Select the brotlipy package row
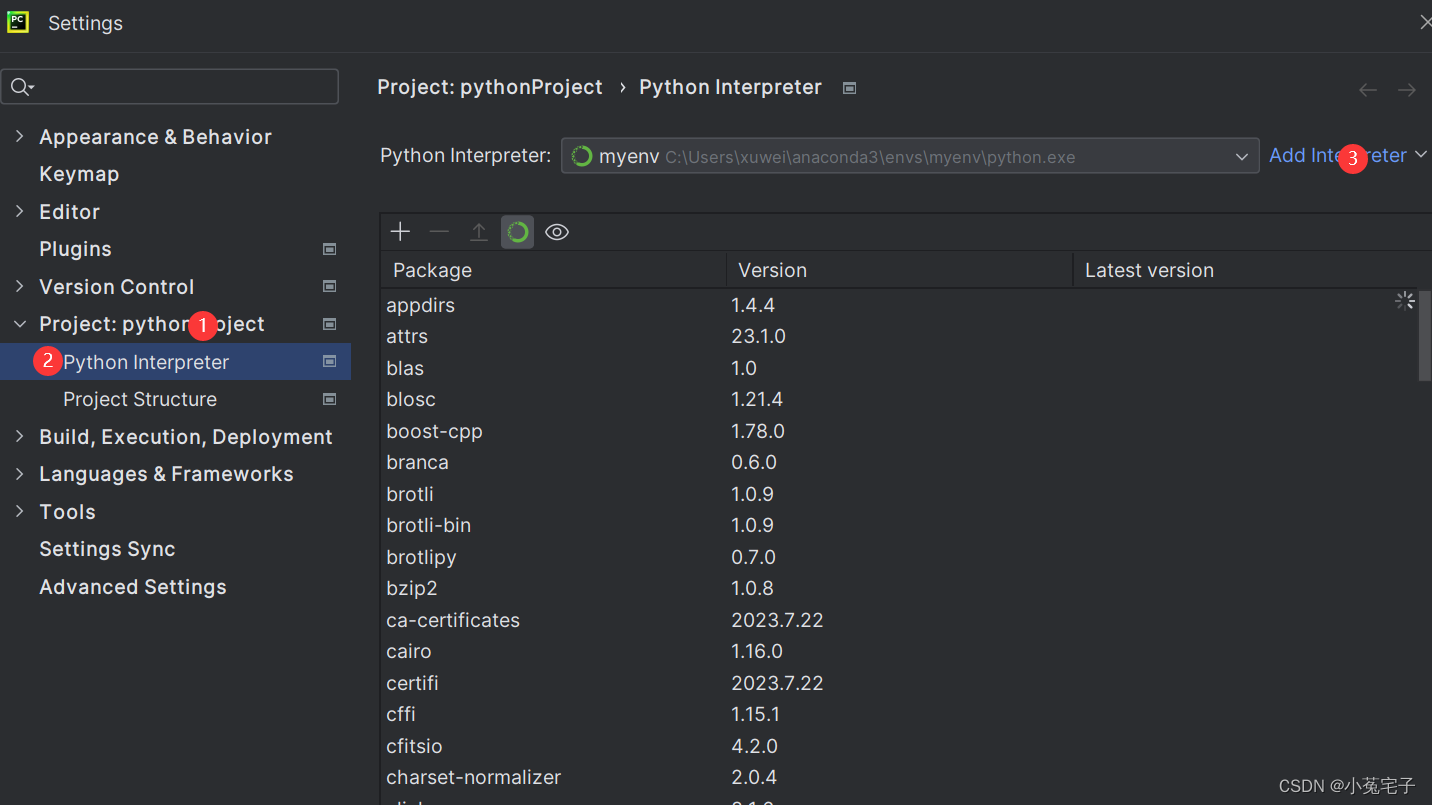1432x805 pixels. 900,557
